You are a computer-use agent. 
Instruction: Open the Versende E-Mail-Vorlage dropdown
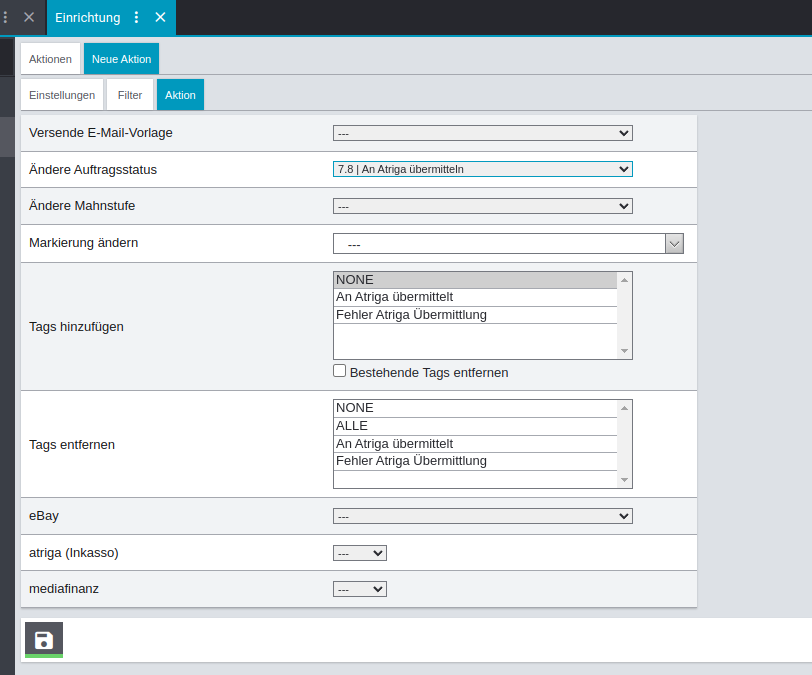pos(483,133)
